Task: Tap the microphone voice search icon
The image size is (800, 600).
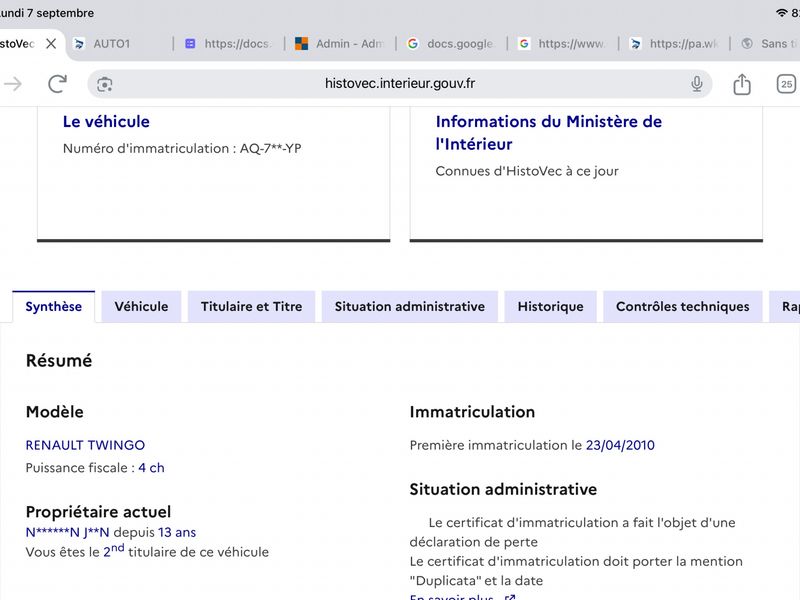Action: point(696,84)
